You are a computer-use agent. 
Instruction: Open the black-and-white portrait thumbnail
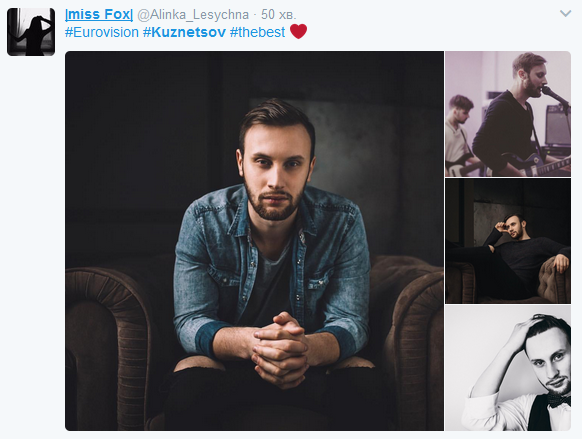508,368
